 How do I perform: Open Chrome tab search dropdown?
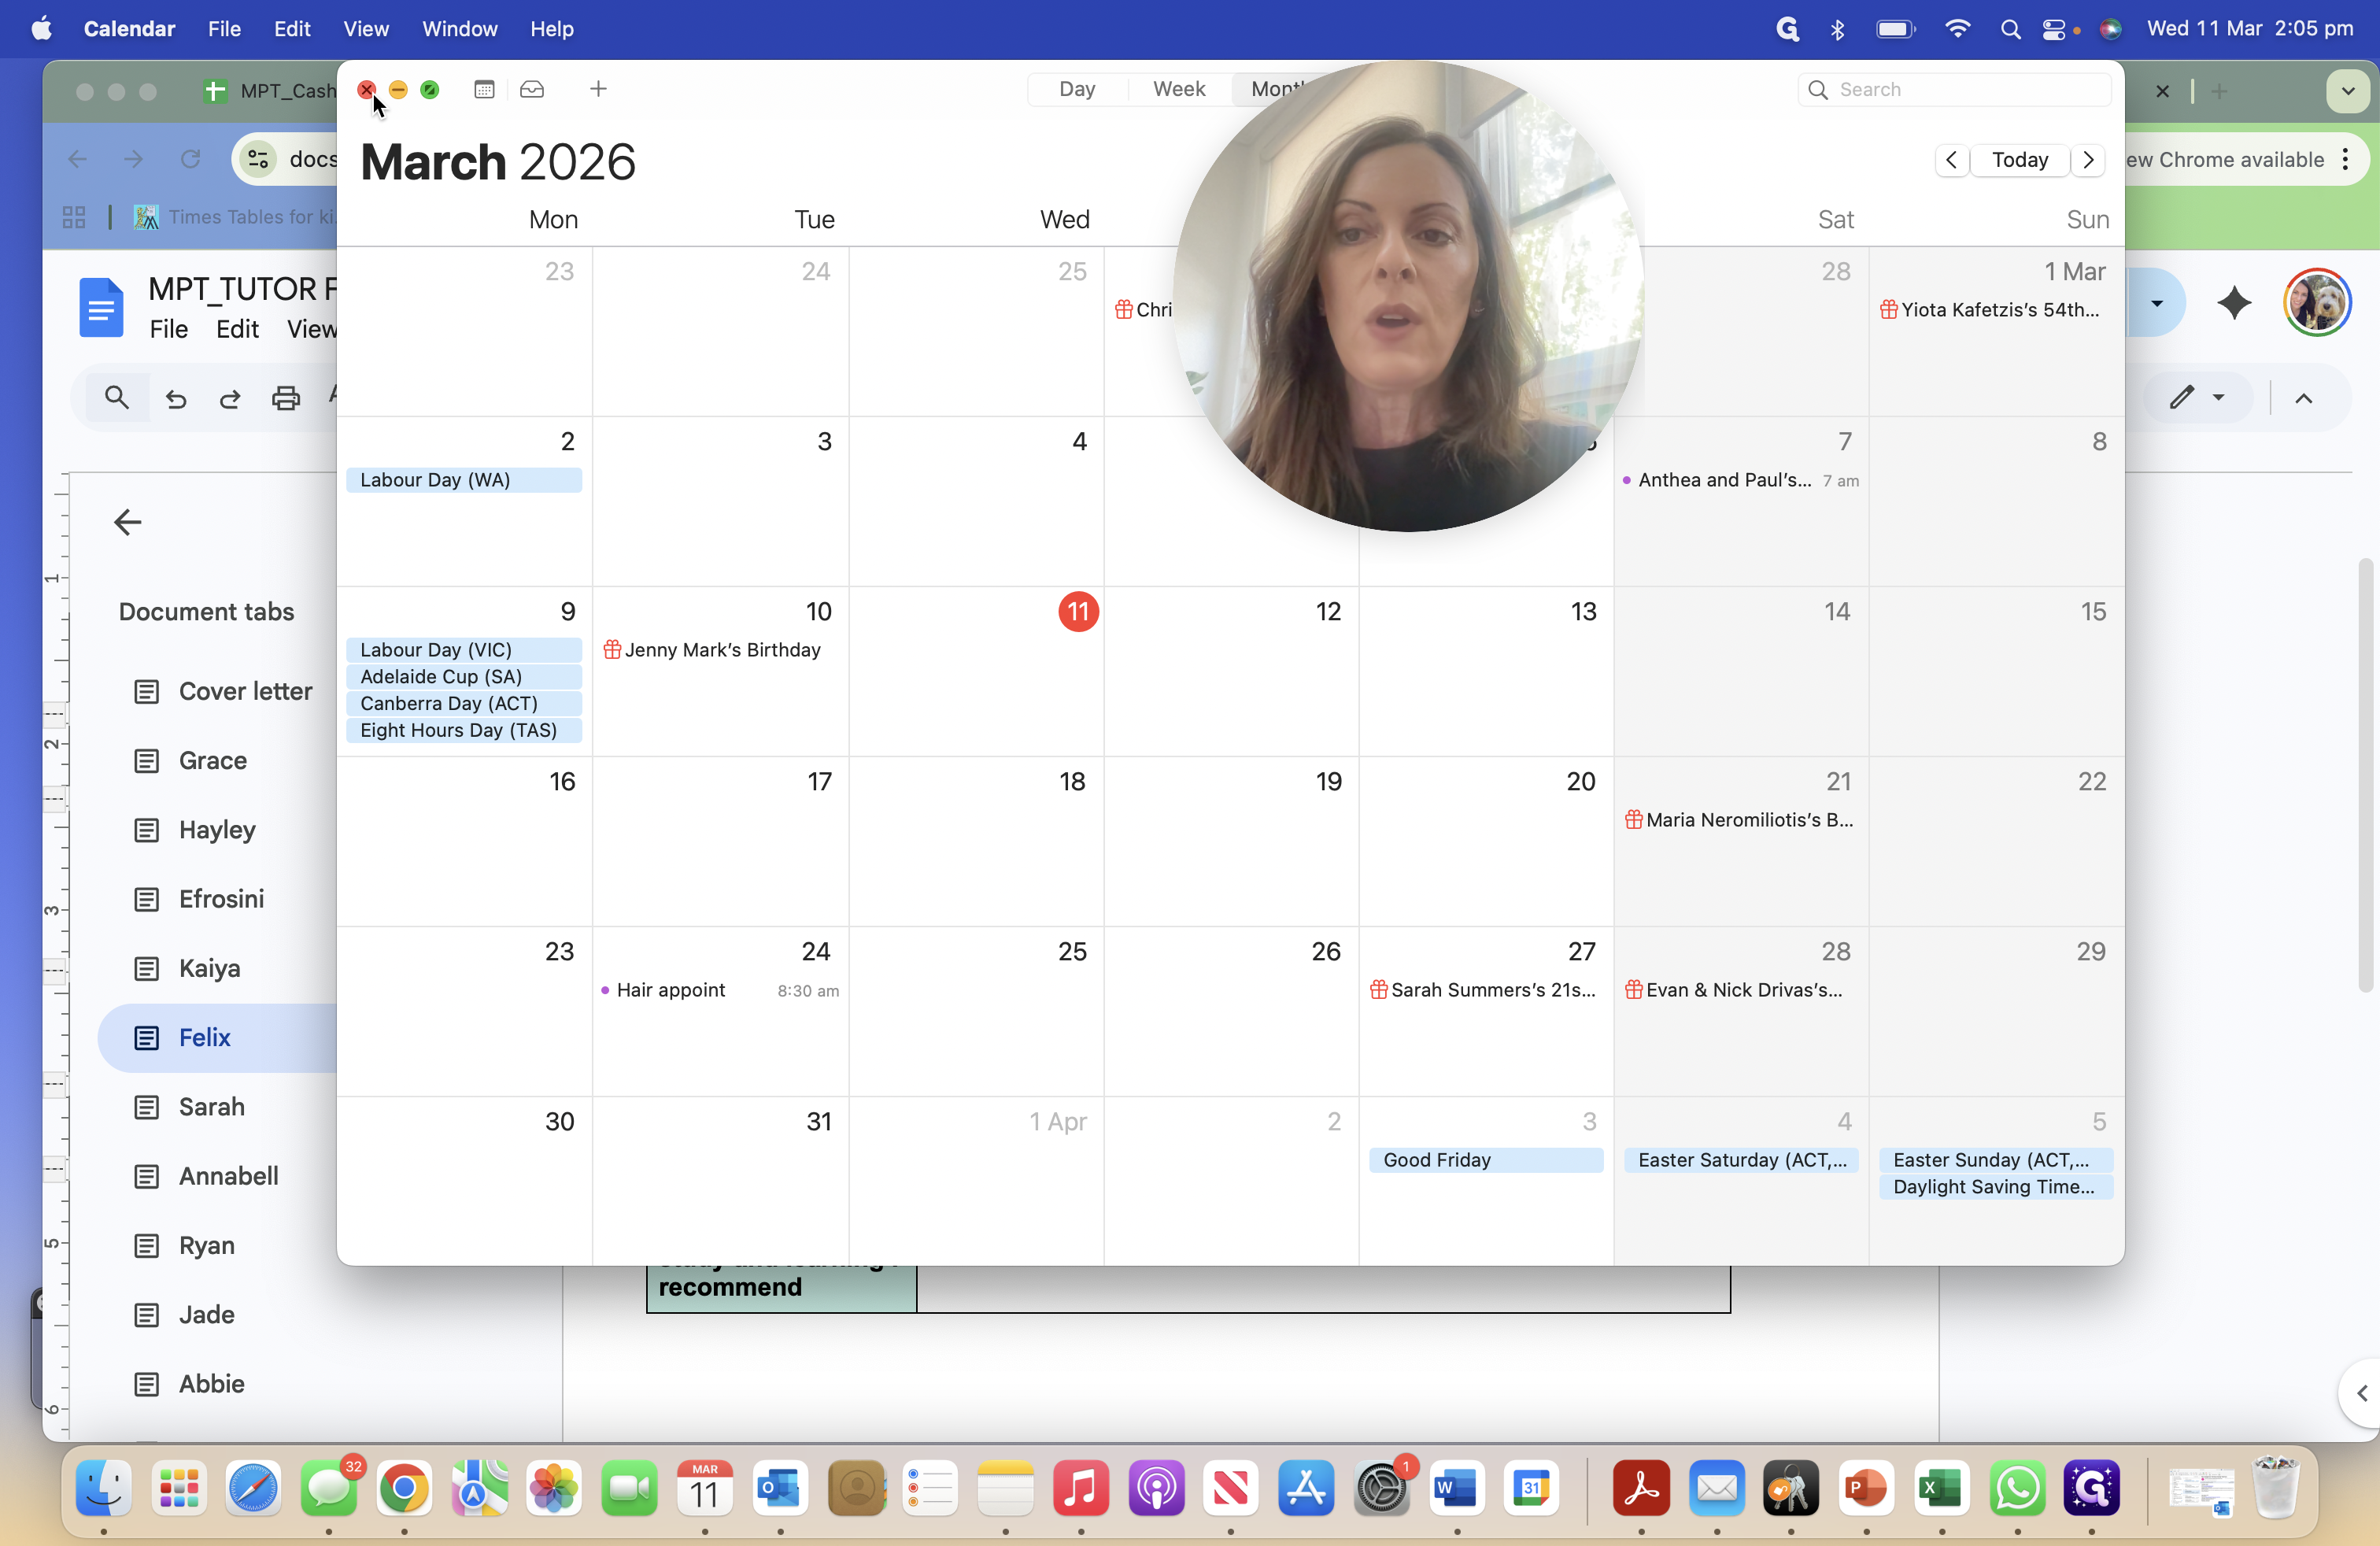2348,91
